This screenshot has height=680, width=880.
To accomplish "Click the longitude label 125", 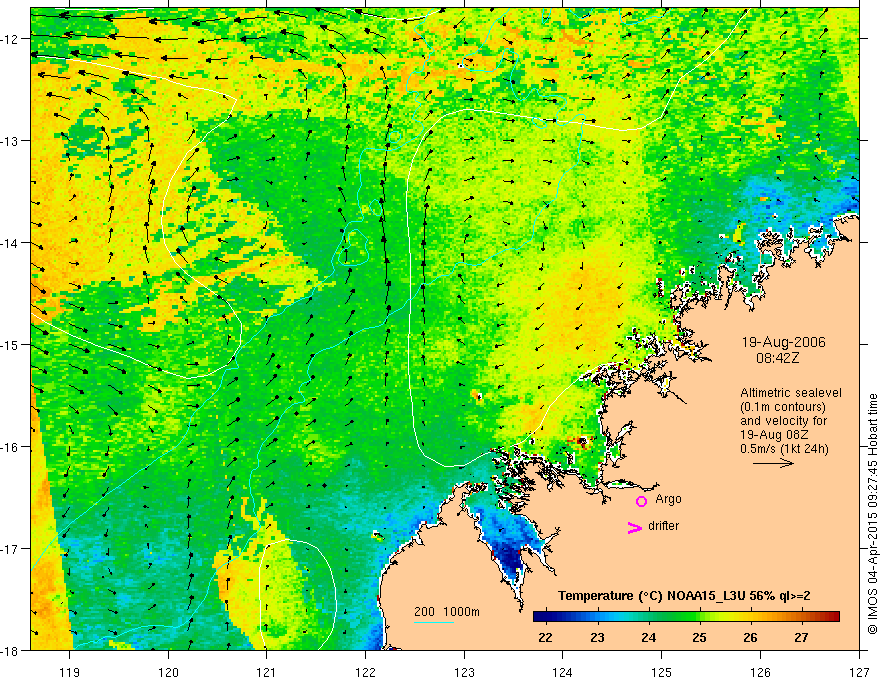I will coord(661,672).
